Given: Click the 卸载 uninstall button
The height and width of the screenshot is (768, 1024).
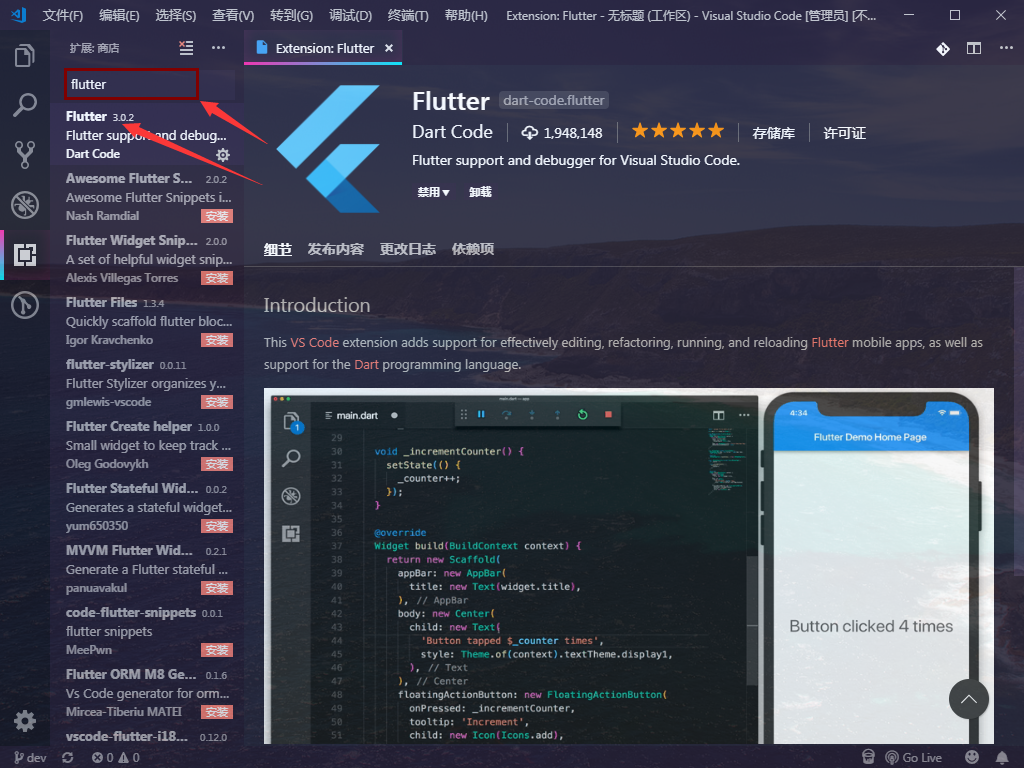Looking at the screenshot, I should [x=480, y=192].
